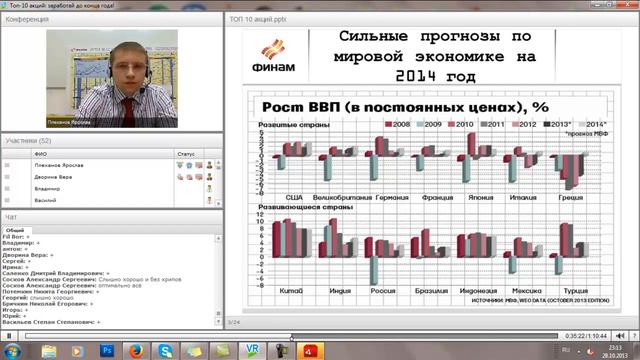Click chat message 'Слышно хорошо и без хрипов'
This screenshot has width=640, height=360.
coord(140,280)
